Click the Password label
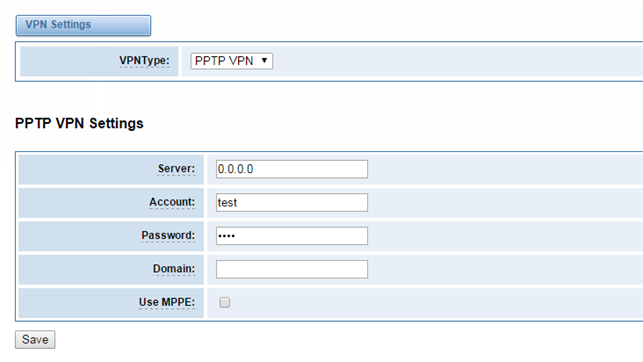643x362 pixels. 168,235
